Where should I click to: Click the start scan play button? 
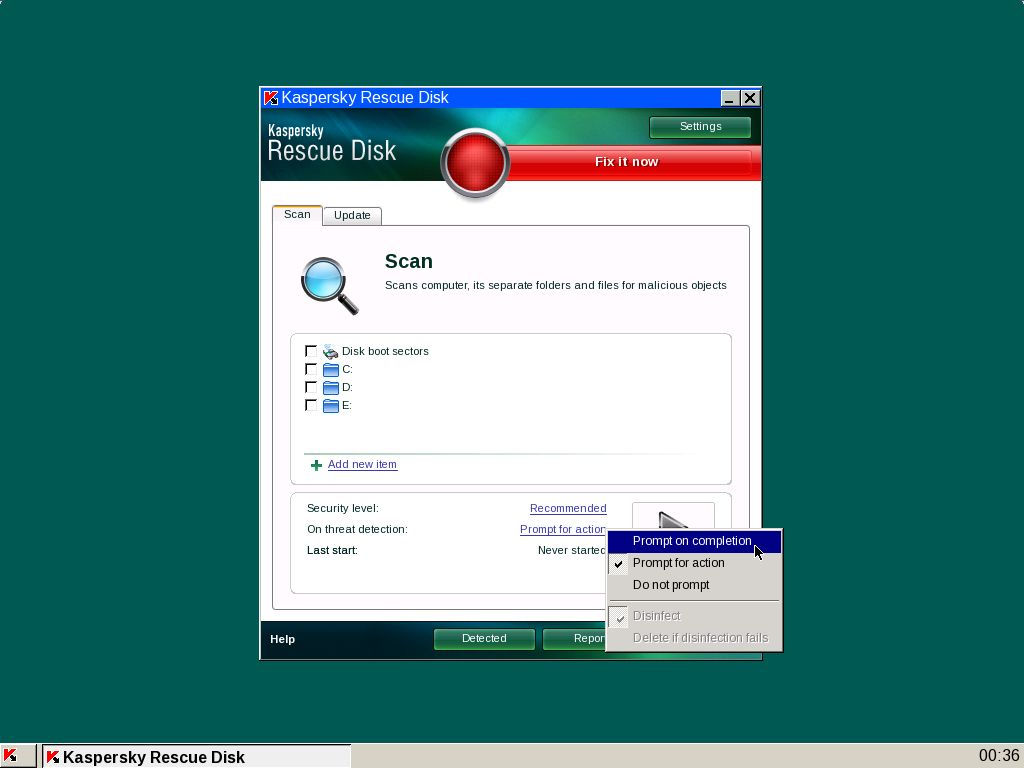[x=673, y=516]
